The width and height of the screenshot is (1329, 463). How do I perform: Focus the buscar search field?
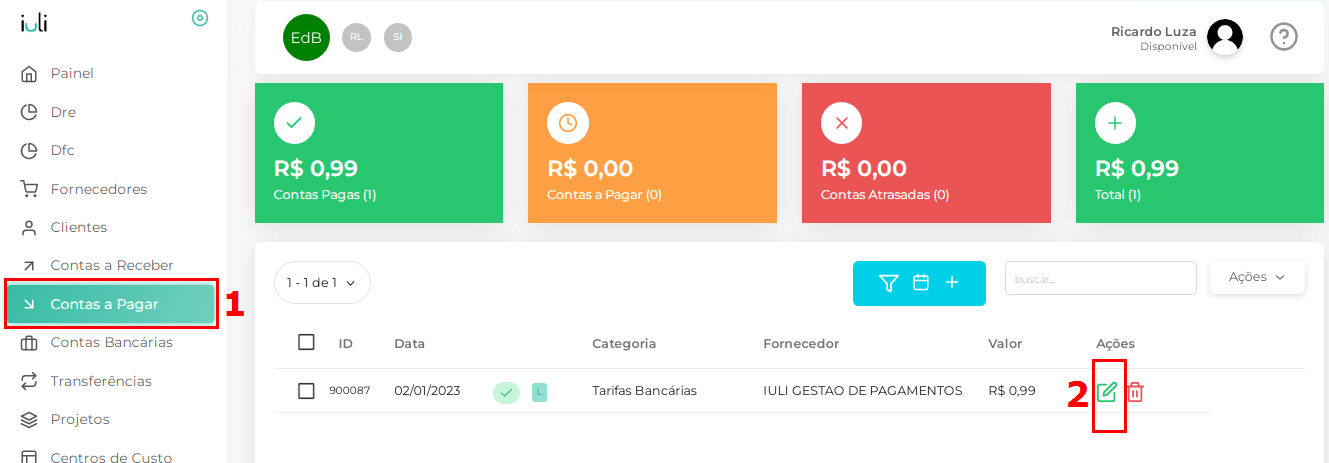pos(1101,278)
